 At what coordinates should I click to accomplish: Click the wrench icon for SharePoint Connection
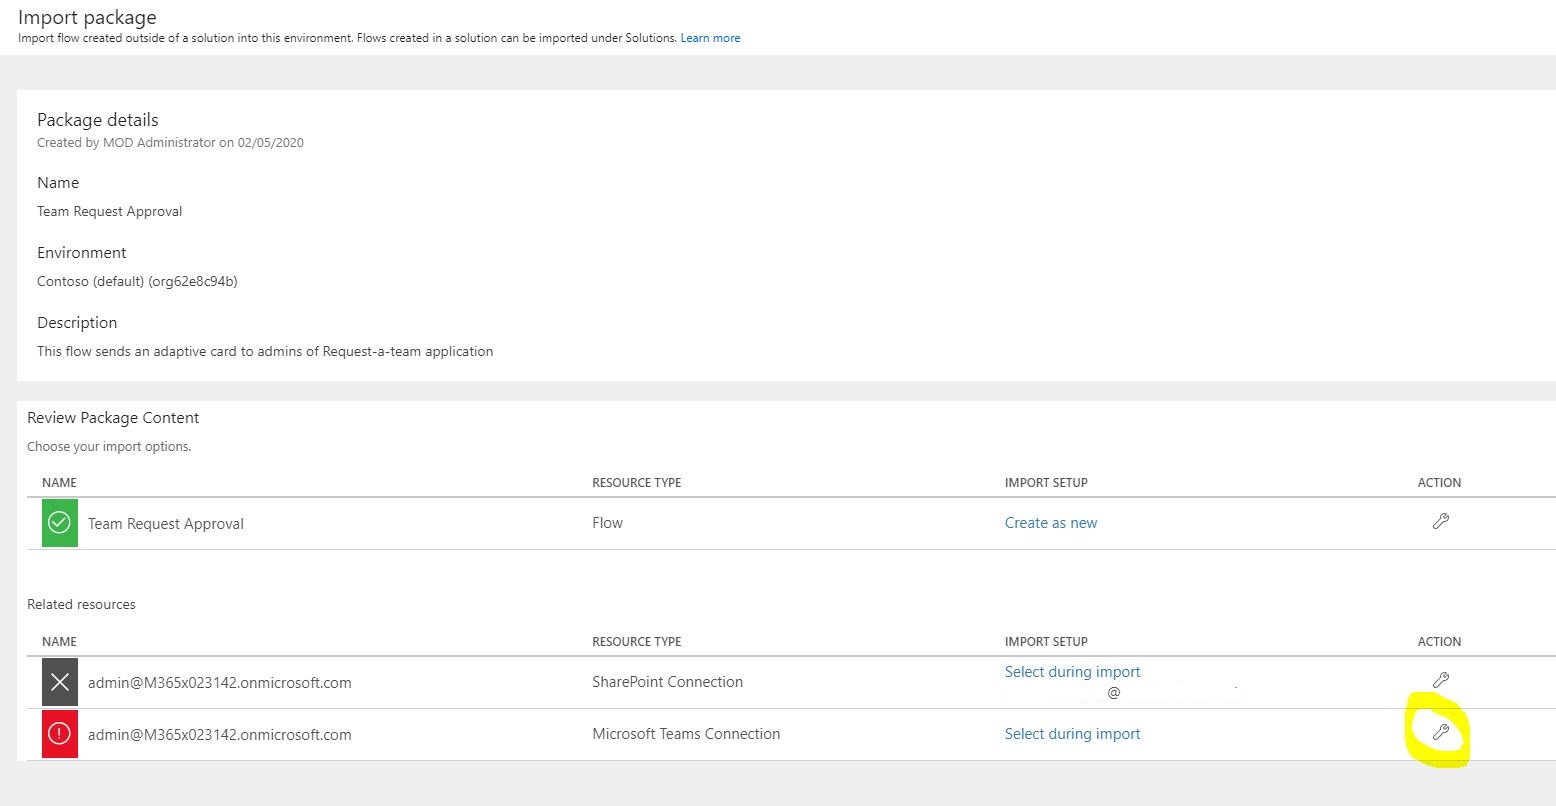coord(1440,679)
